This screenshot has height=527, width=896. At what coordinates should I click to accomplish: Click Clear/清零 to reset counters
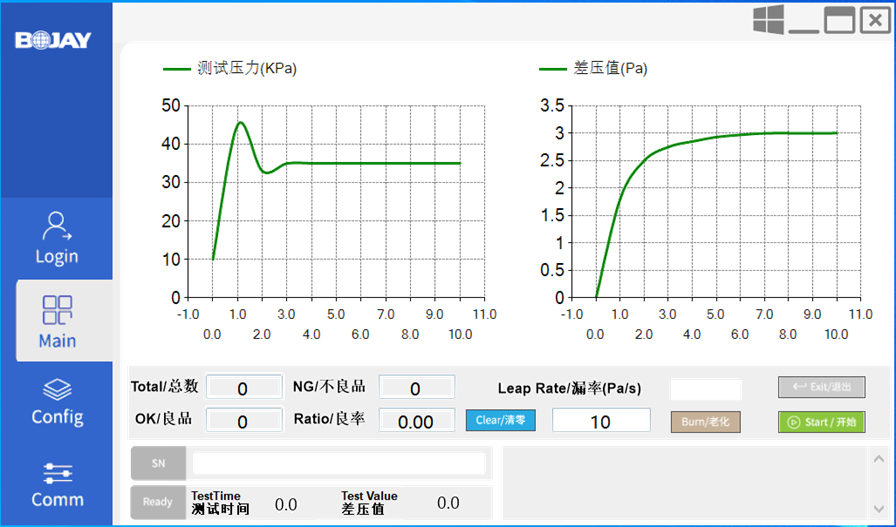(500, 420)
